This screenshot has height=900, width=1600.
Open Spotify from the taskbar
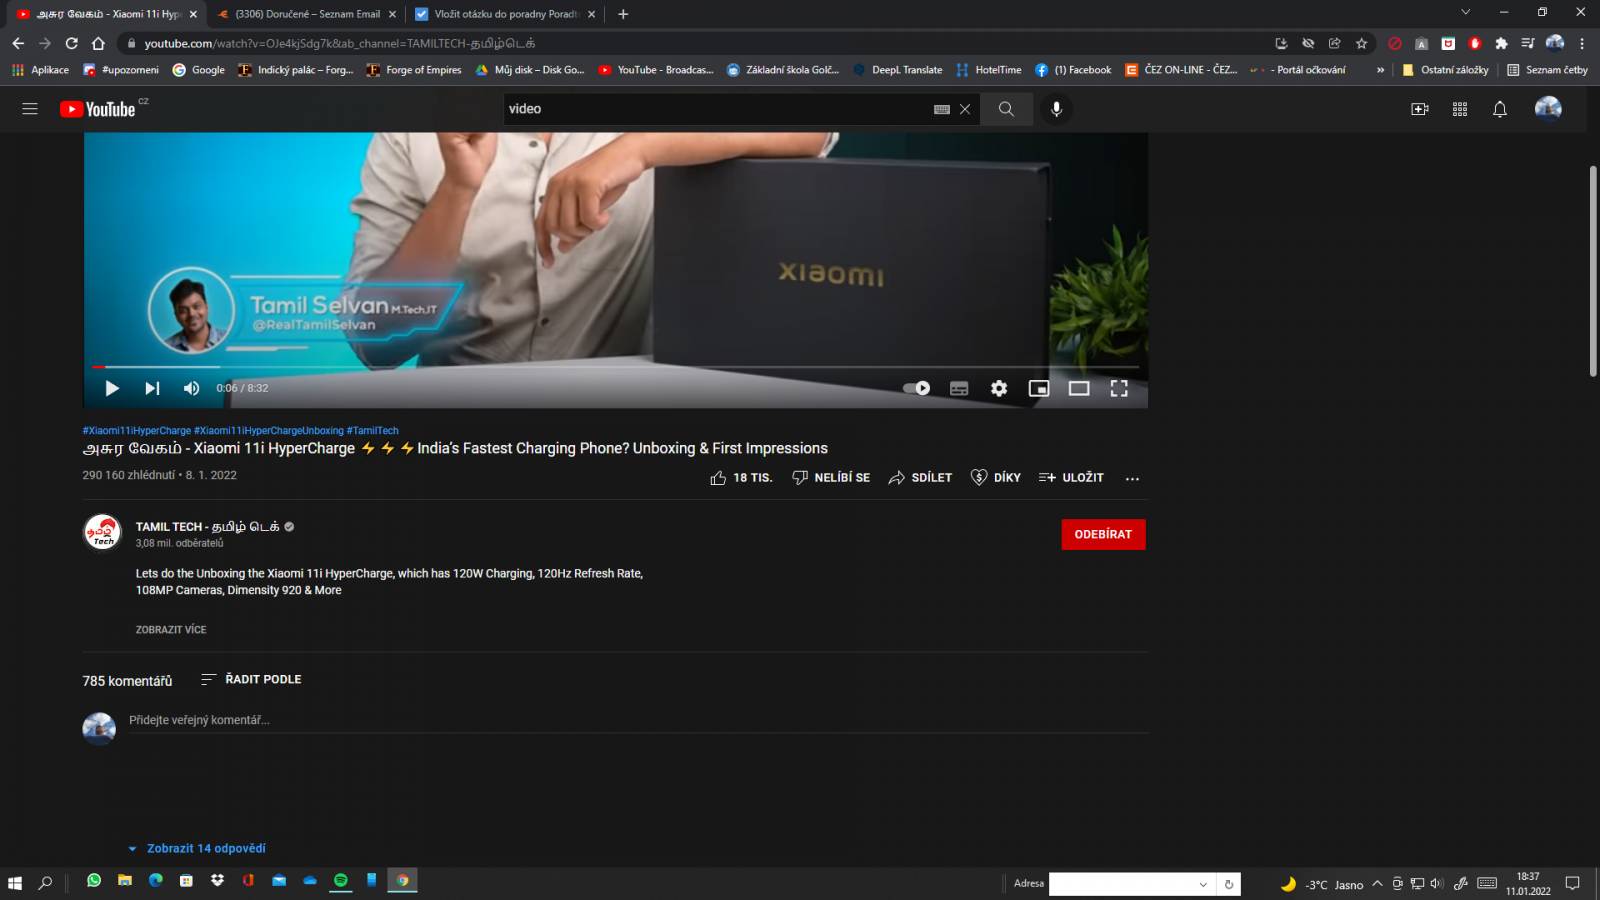341,881
